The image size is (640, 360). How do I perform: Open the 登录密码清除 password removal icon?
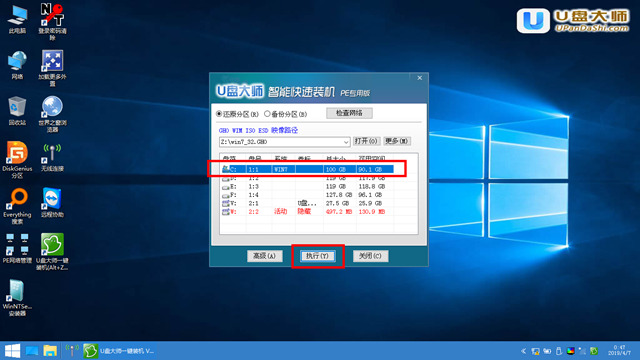tap(52, 22)
